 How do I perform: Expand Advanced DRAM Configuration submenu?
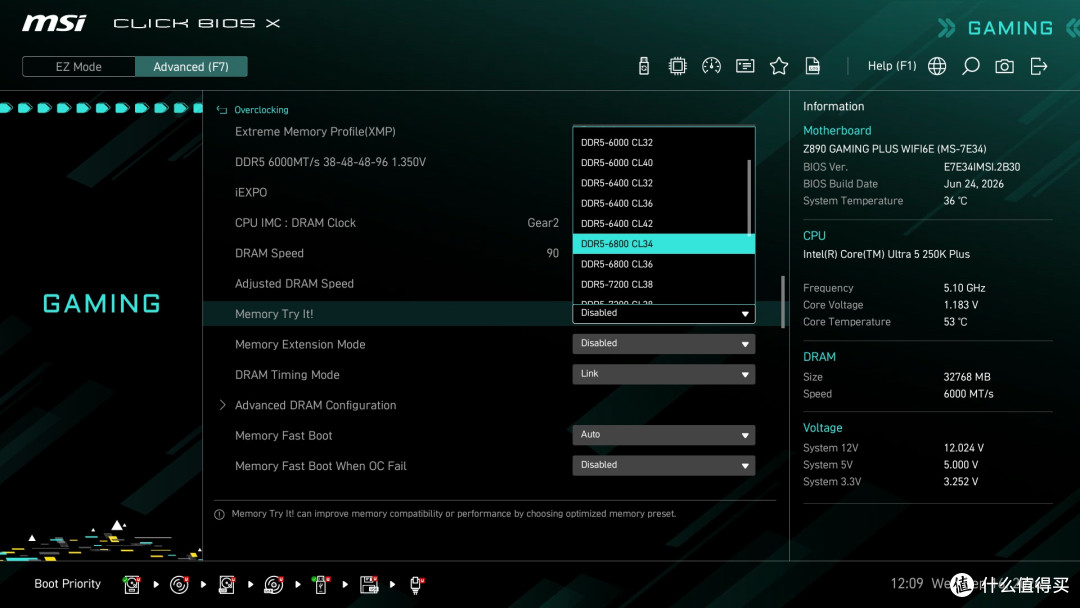click(315, 406)
